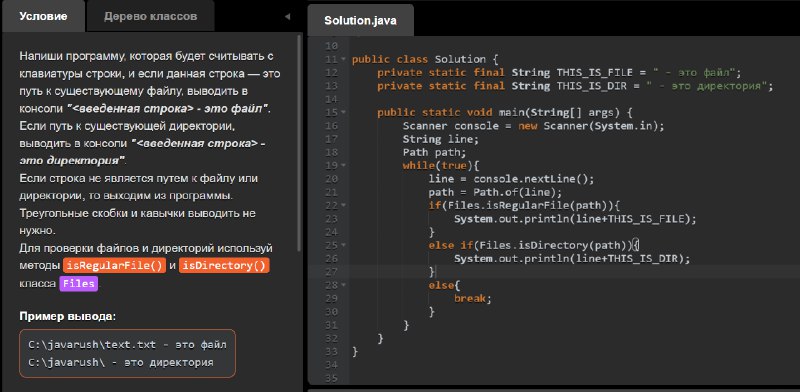Fold the class Solution block at line 11
Screen dimensions: 800x392
(x=343, y=59)
